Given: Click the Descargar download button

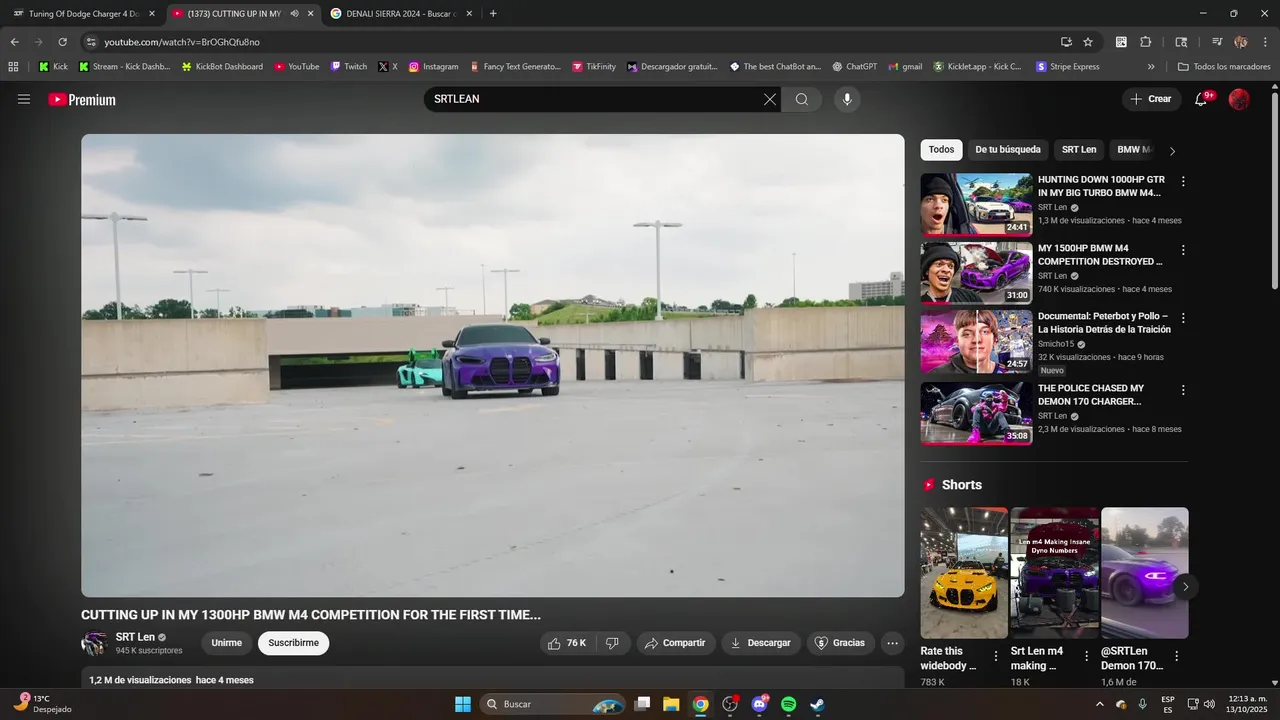Looking at the screenshot, I should click(761, 643).
